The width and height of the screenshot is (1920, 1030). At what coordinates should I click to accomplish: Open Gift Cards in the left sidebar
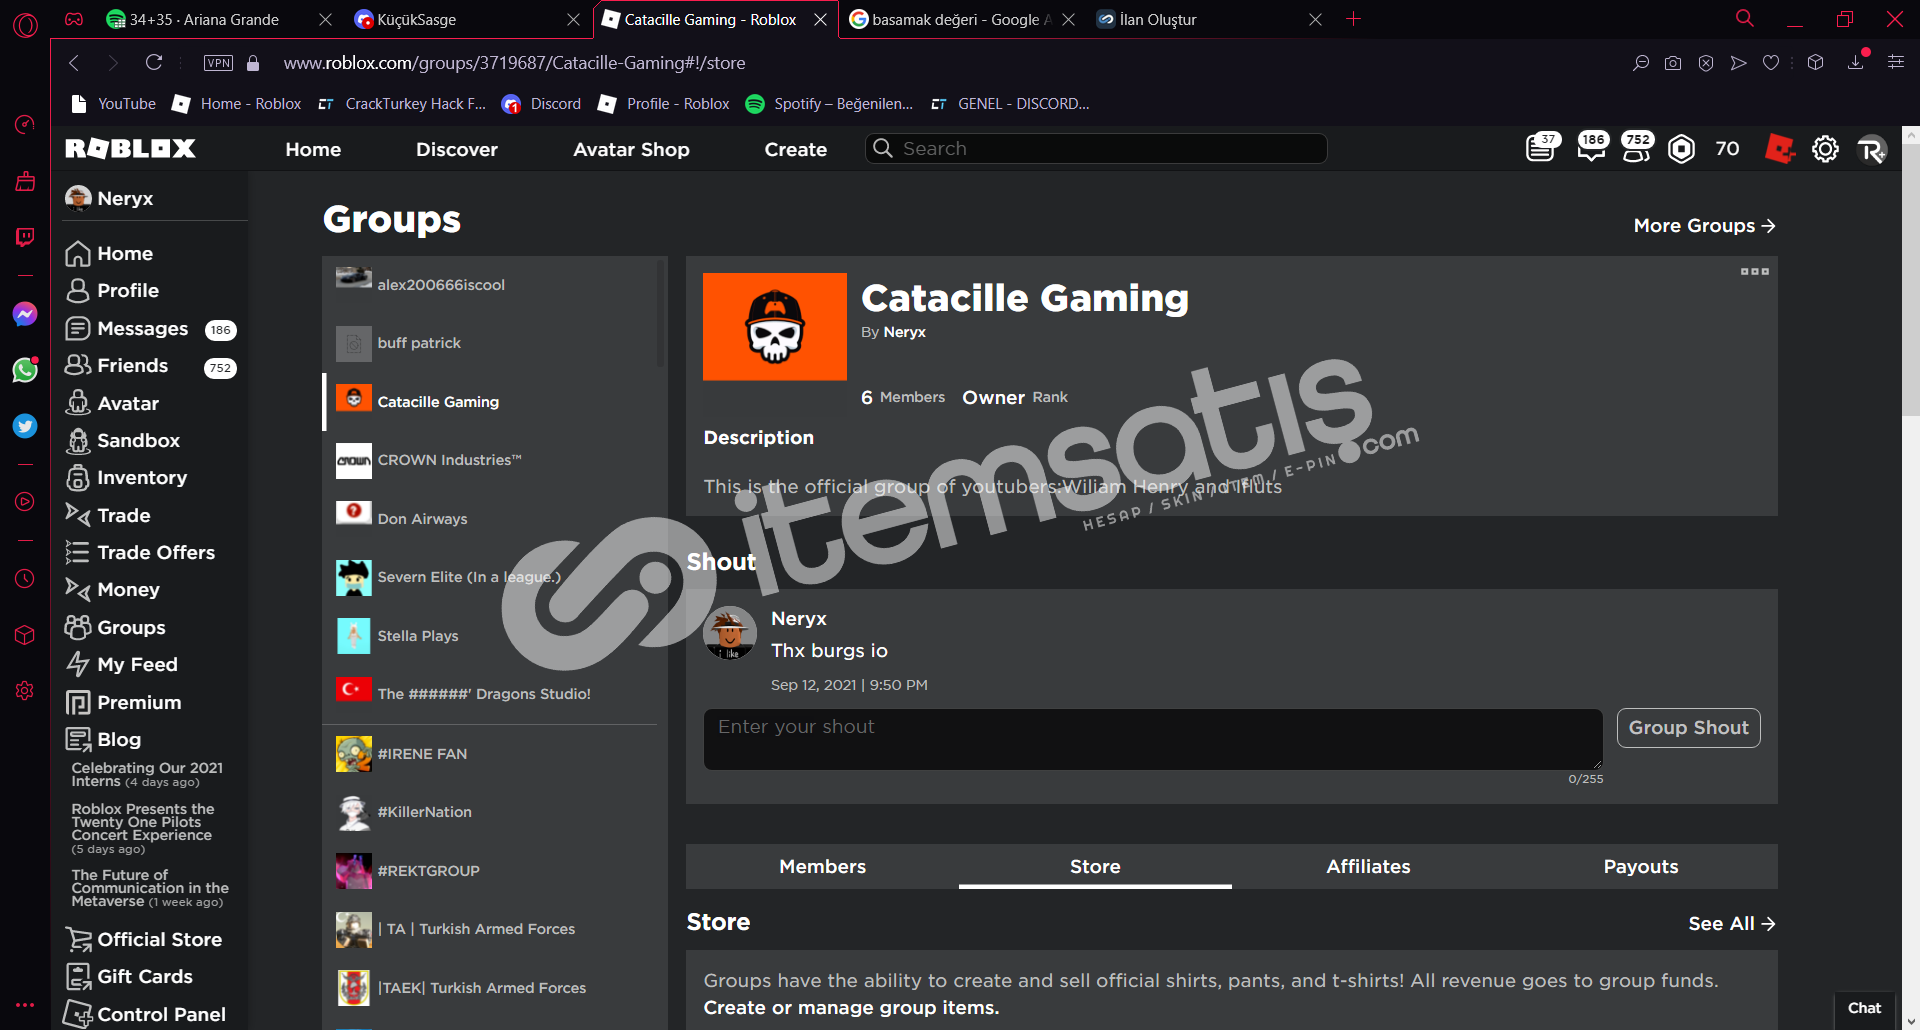tap(129, 976)
